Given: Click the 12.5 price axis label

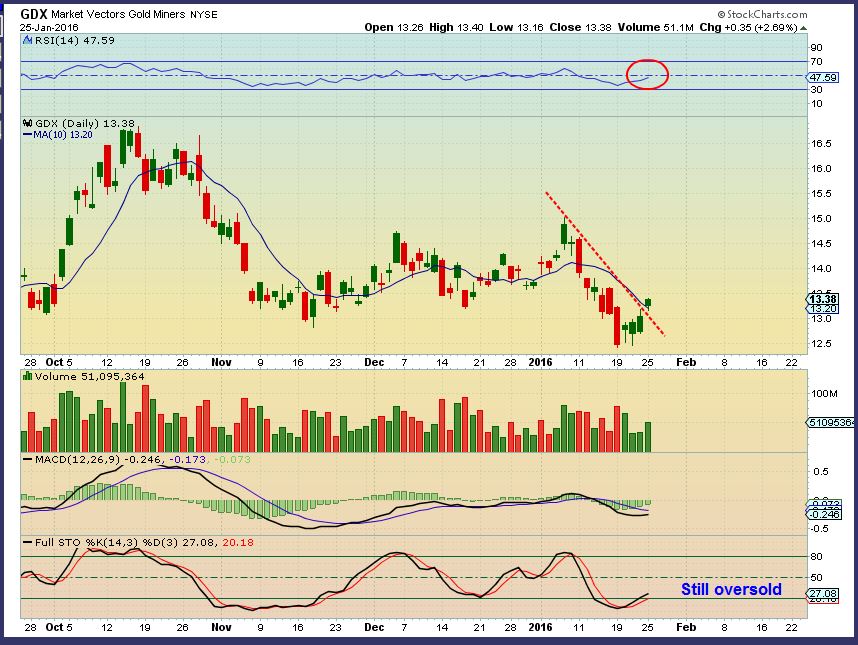Looking at the screenshot, I should [x=821, y=344].
